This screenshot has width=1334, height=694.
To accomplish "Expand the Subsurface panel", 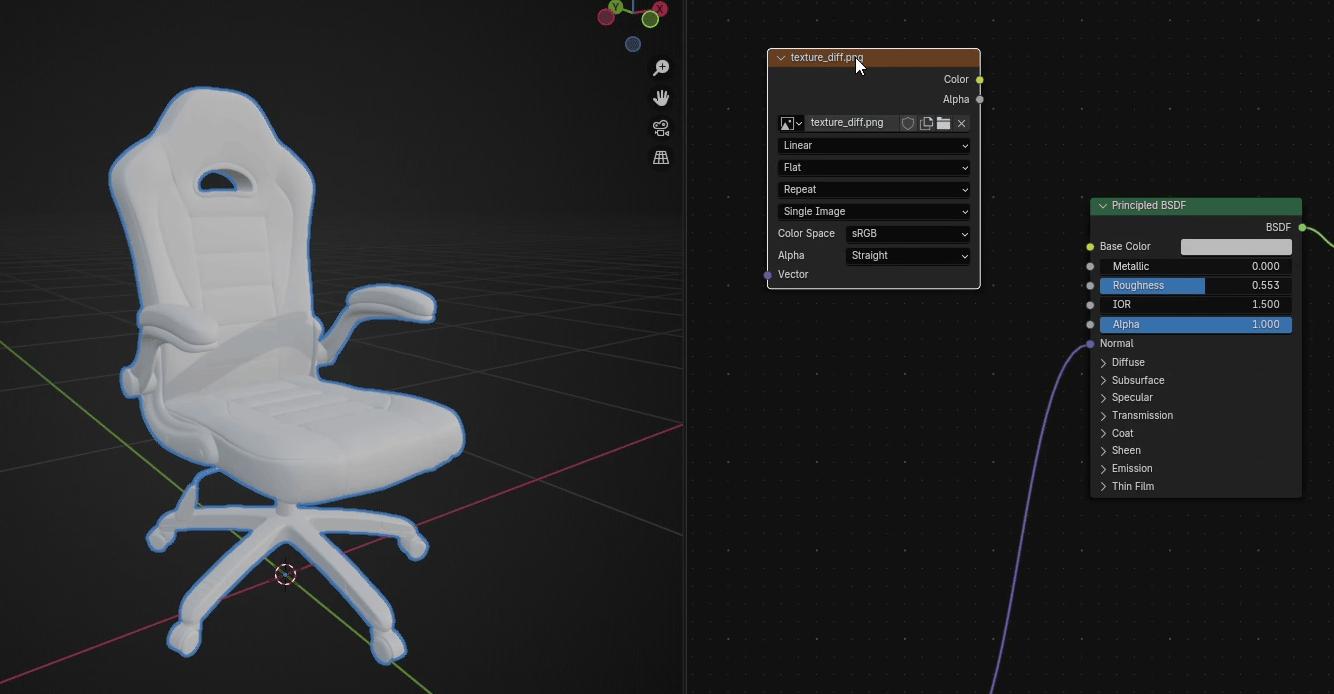I will [1137, 381].
